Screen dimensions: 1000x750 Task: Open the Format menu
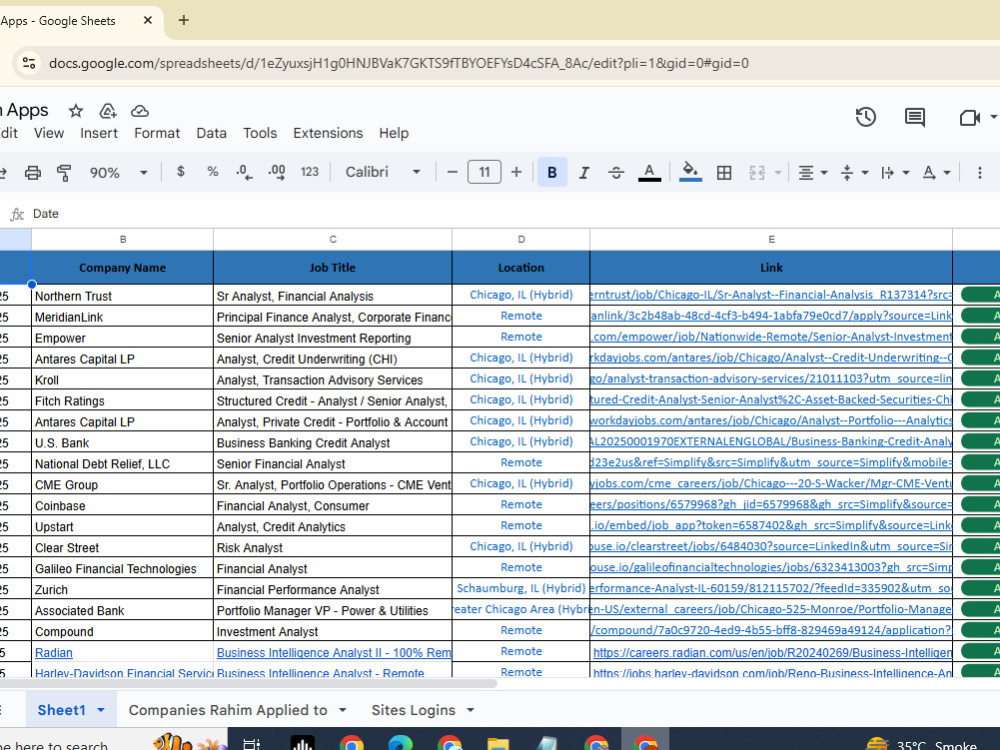click(x=157, y=133)
